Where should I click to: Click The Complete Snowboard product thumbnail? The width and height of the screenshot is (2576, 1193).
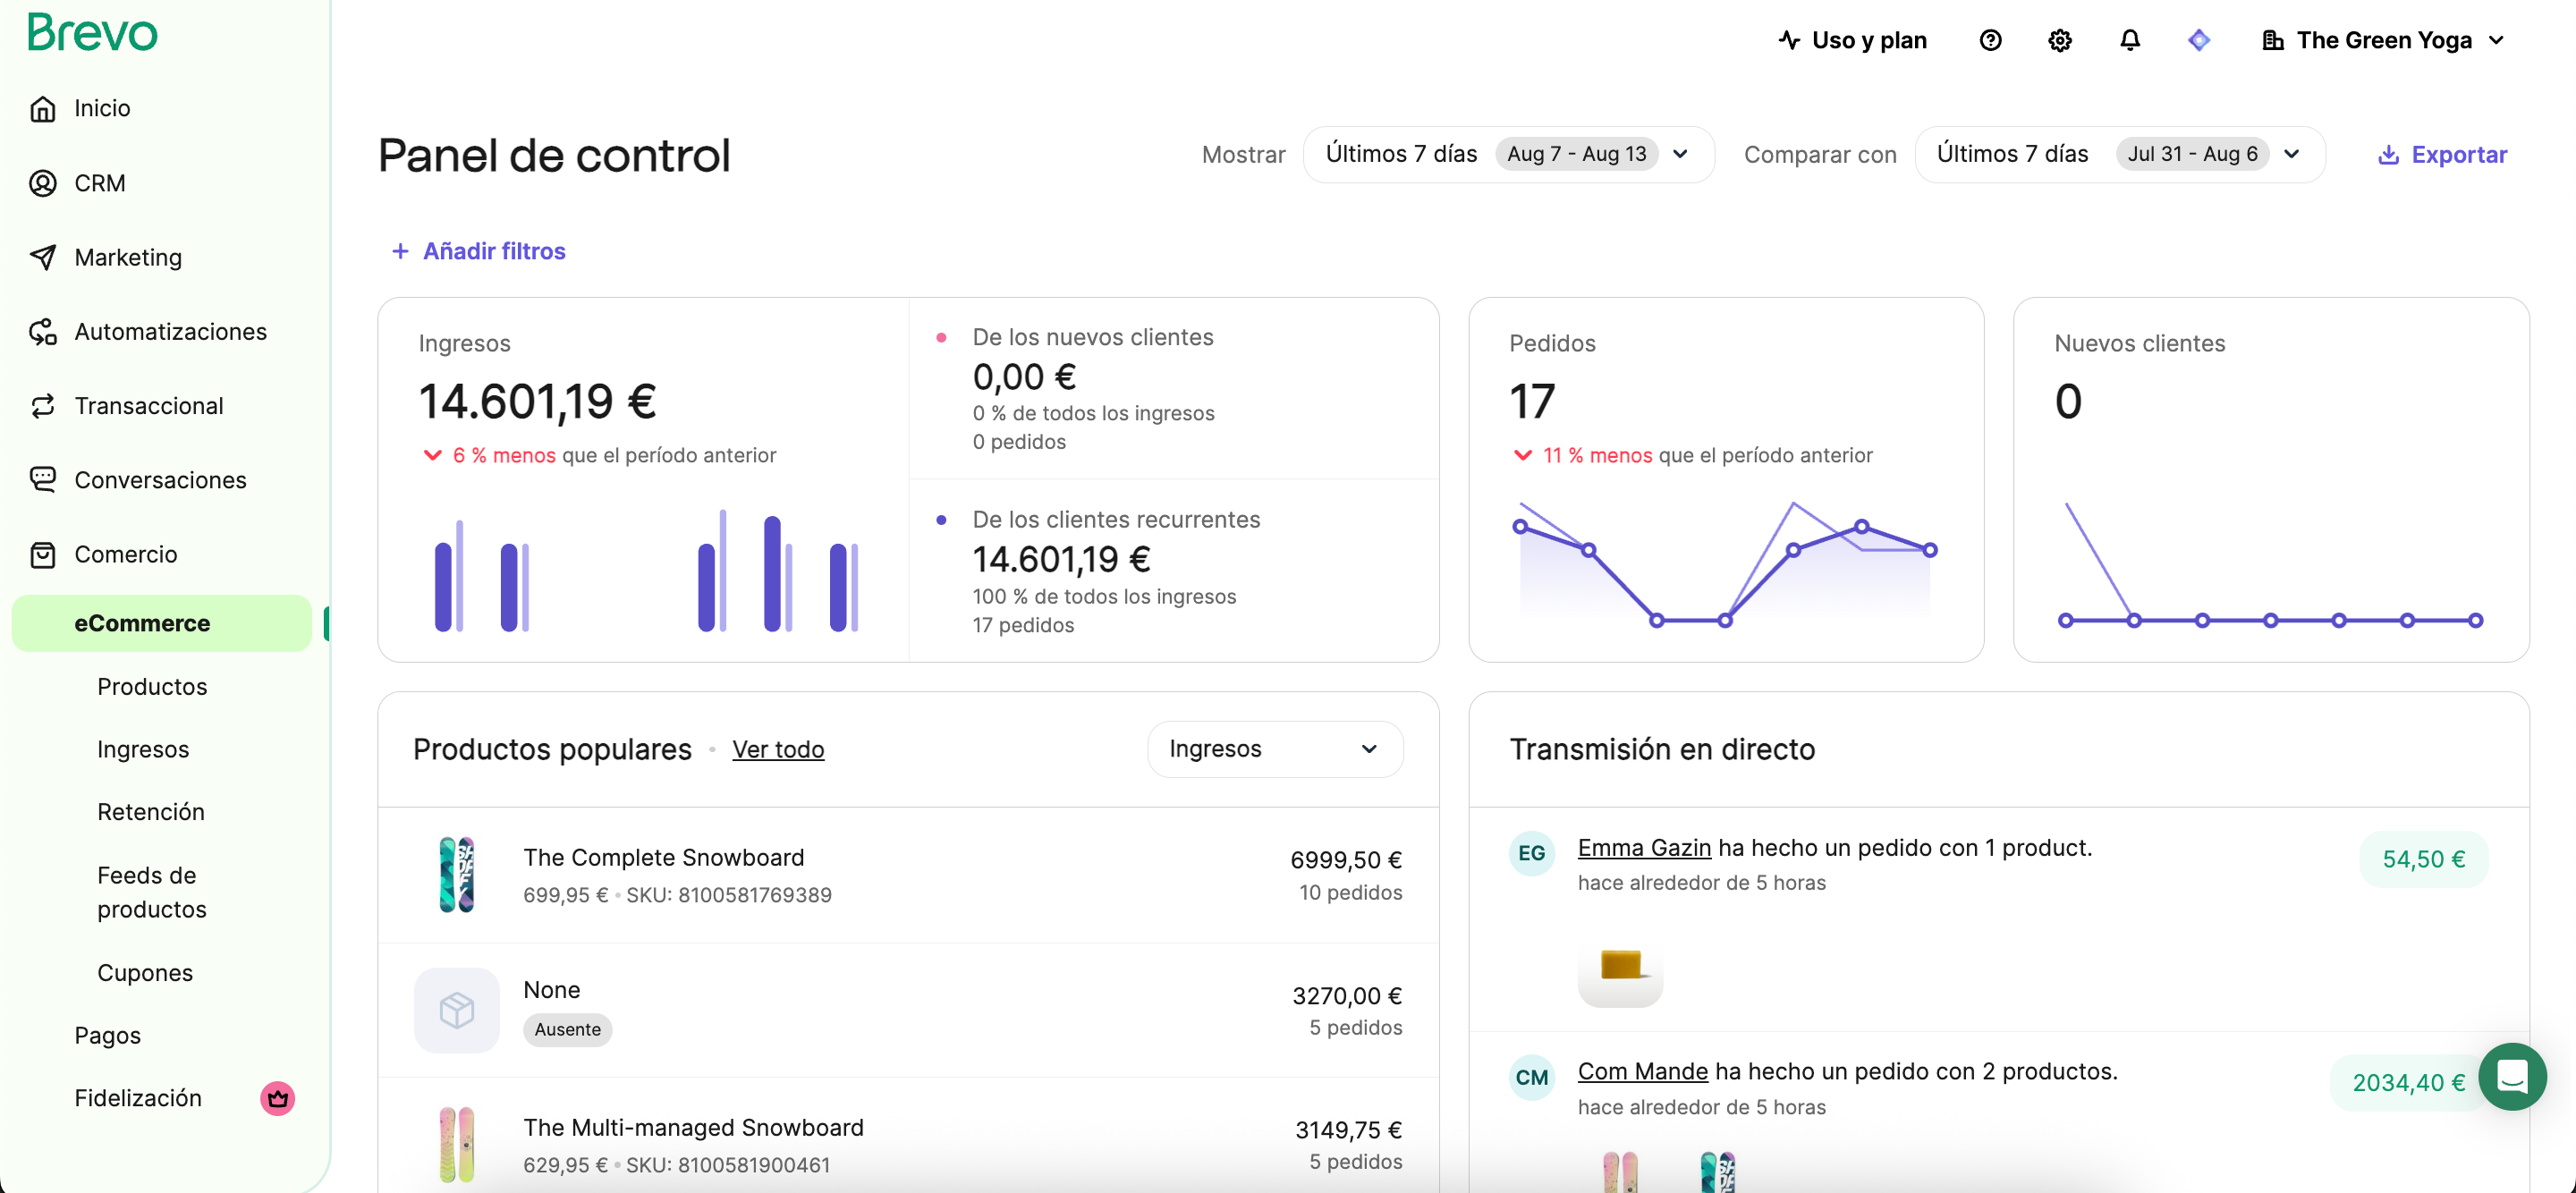[457, 875]
